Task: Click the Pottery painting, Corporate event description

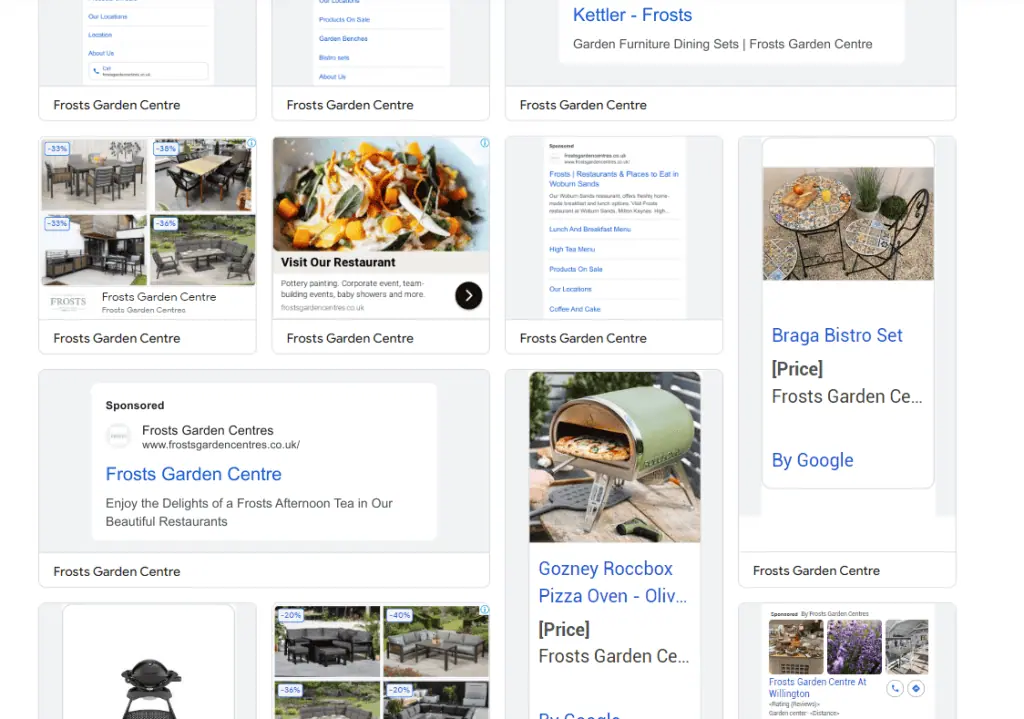Action: (x=353, y=289)
